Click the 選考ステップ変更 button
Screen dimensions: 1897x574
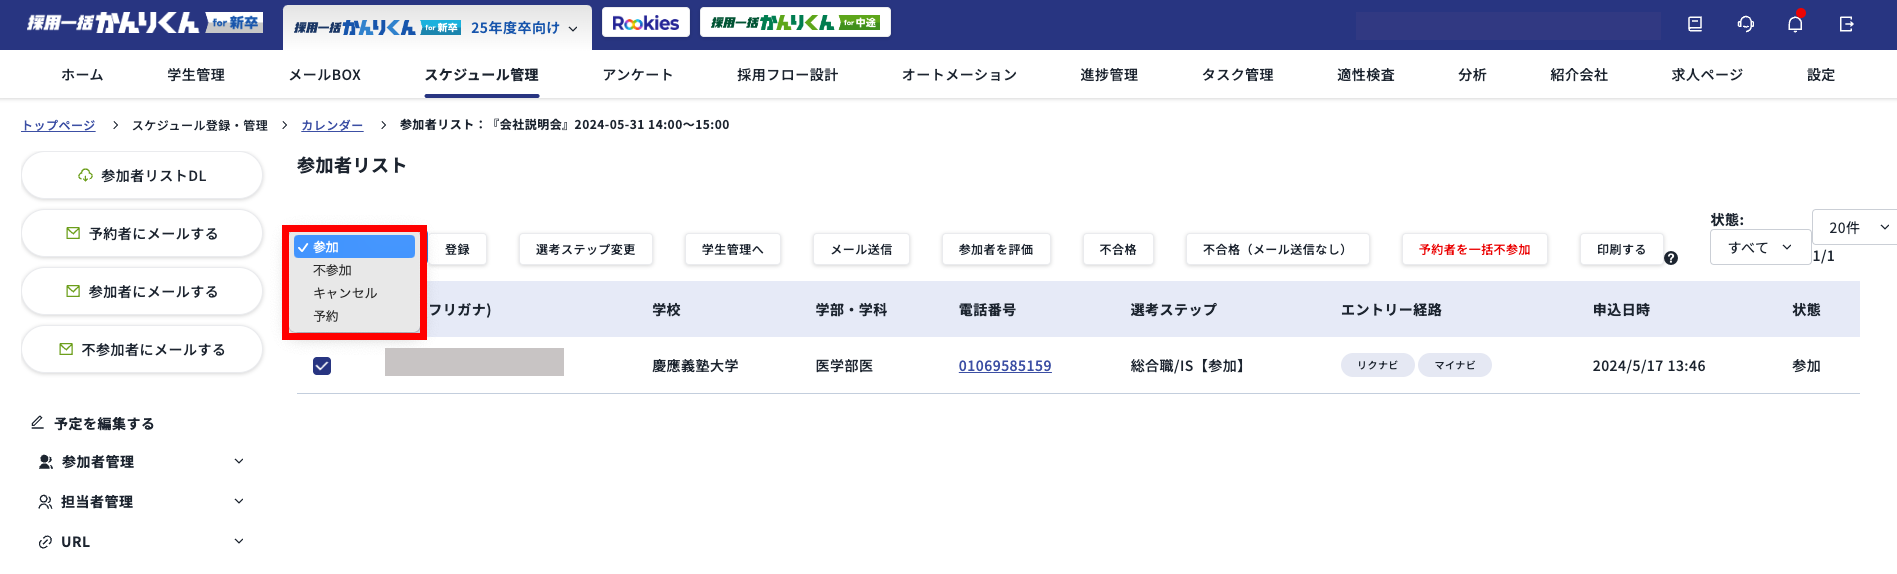tap(586, 249)
